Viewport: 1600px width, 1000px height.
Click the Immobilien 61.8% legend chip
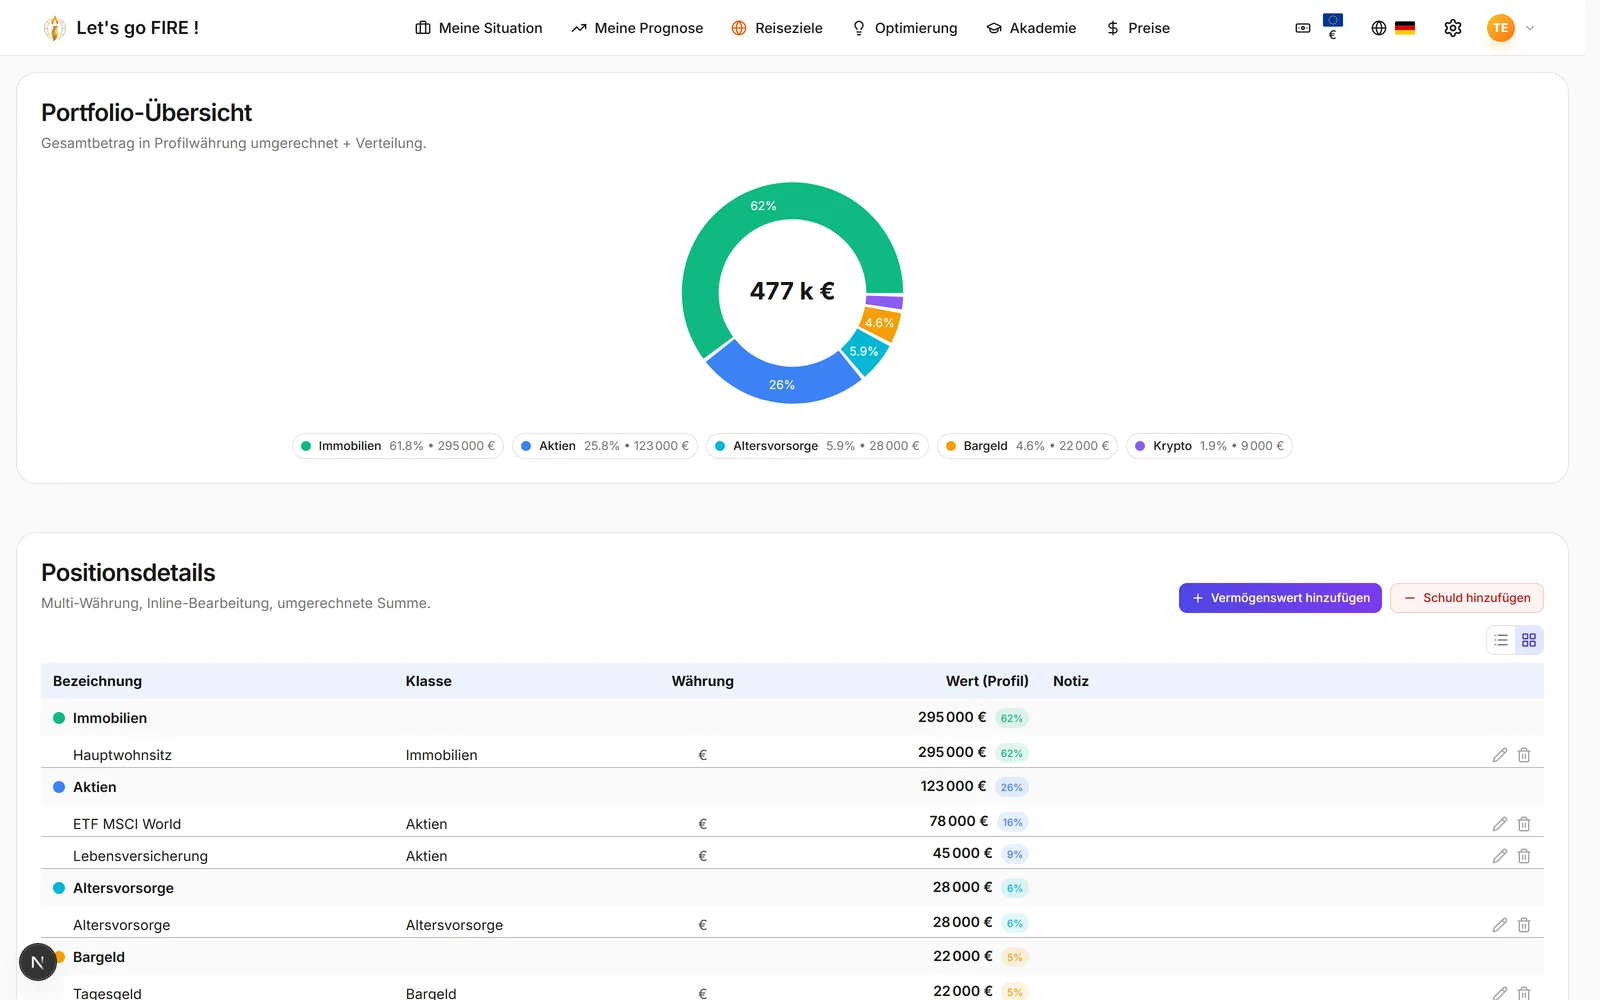coord(398,446)
